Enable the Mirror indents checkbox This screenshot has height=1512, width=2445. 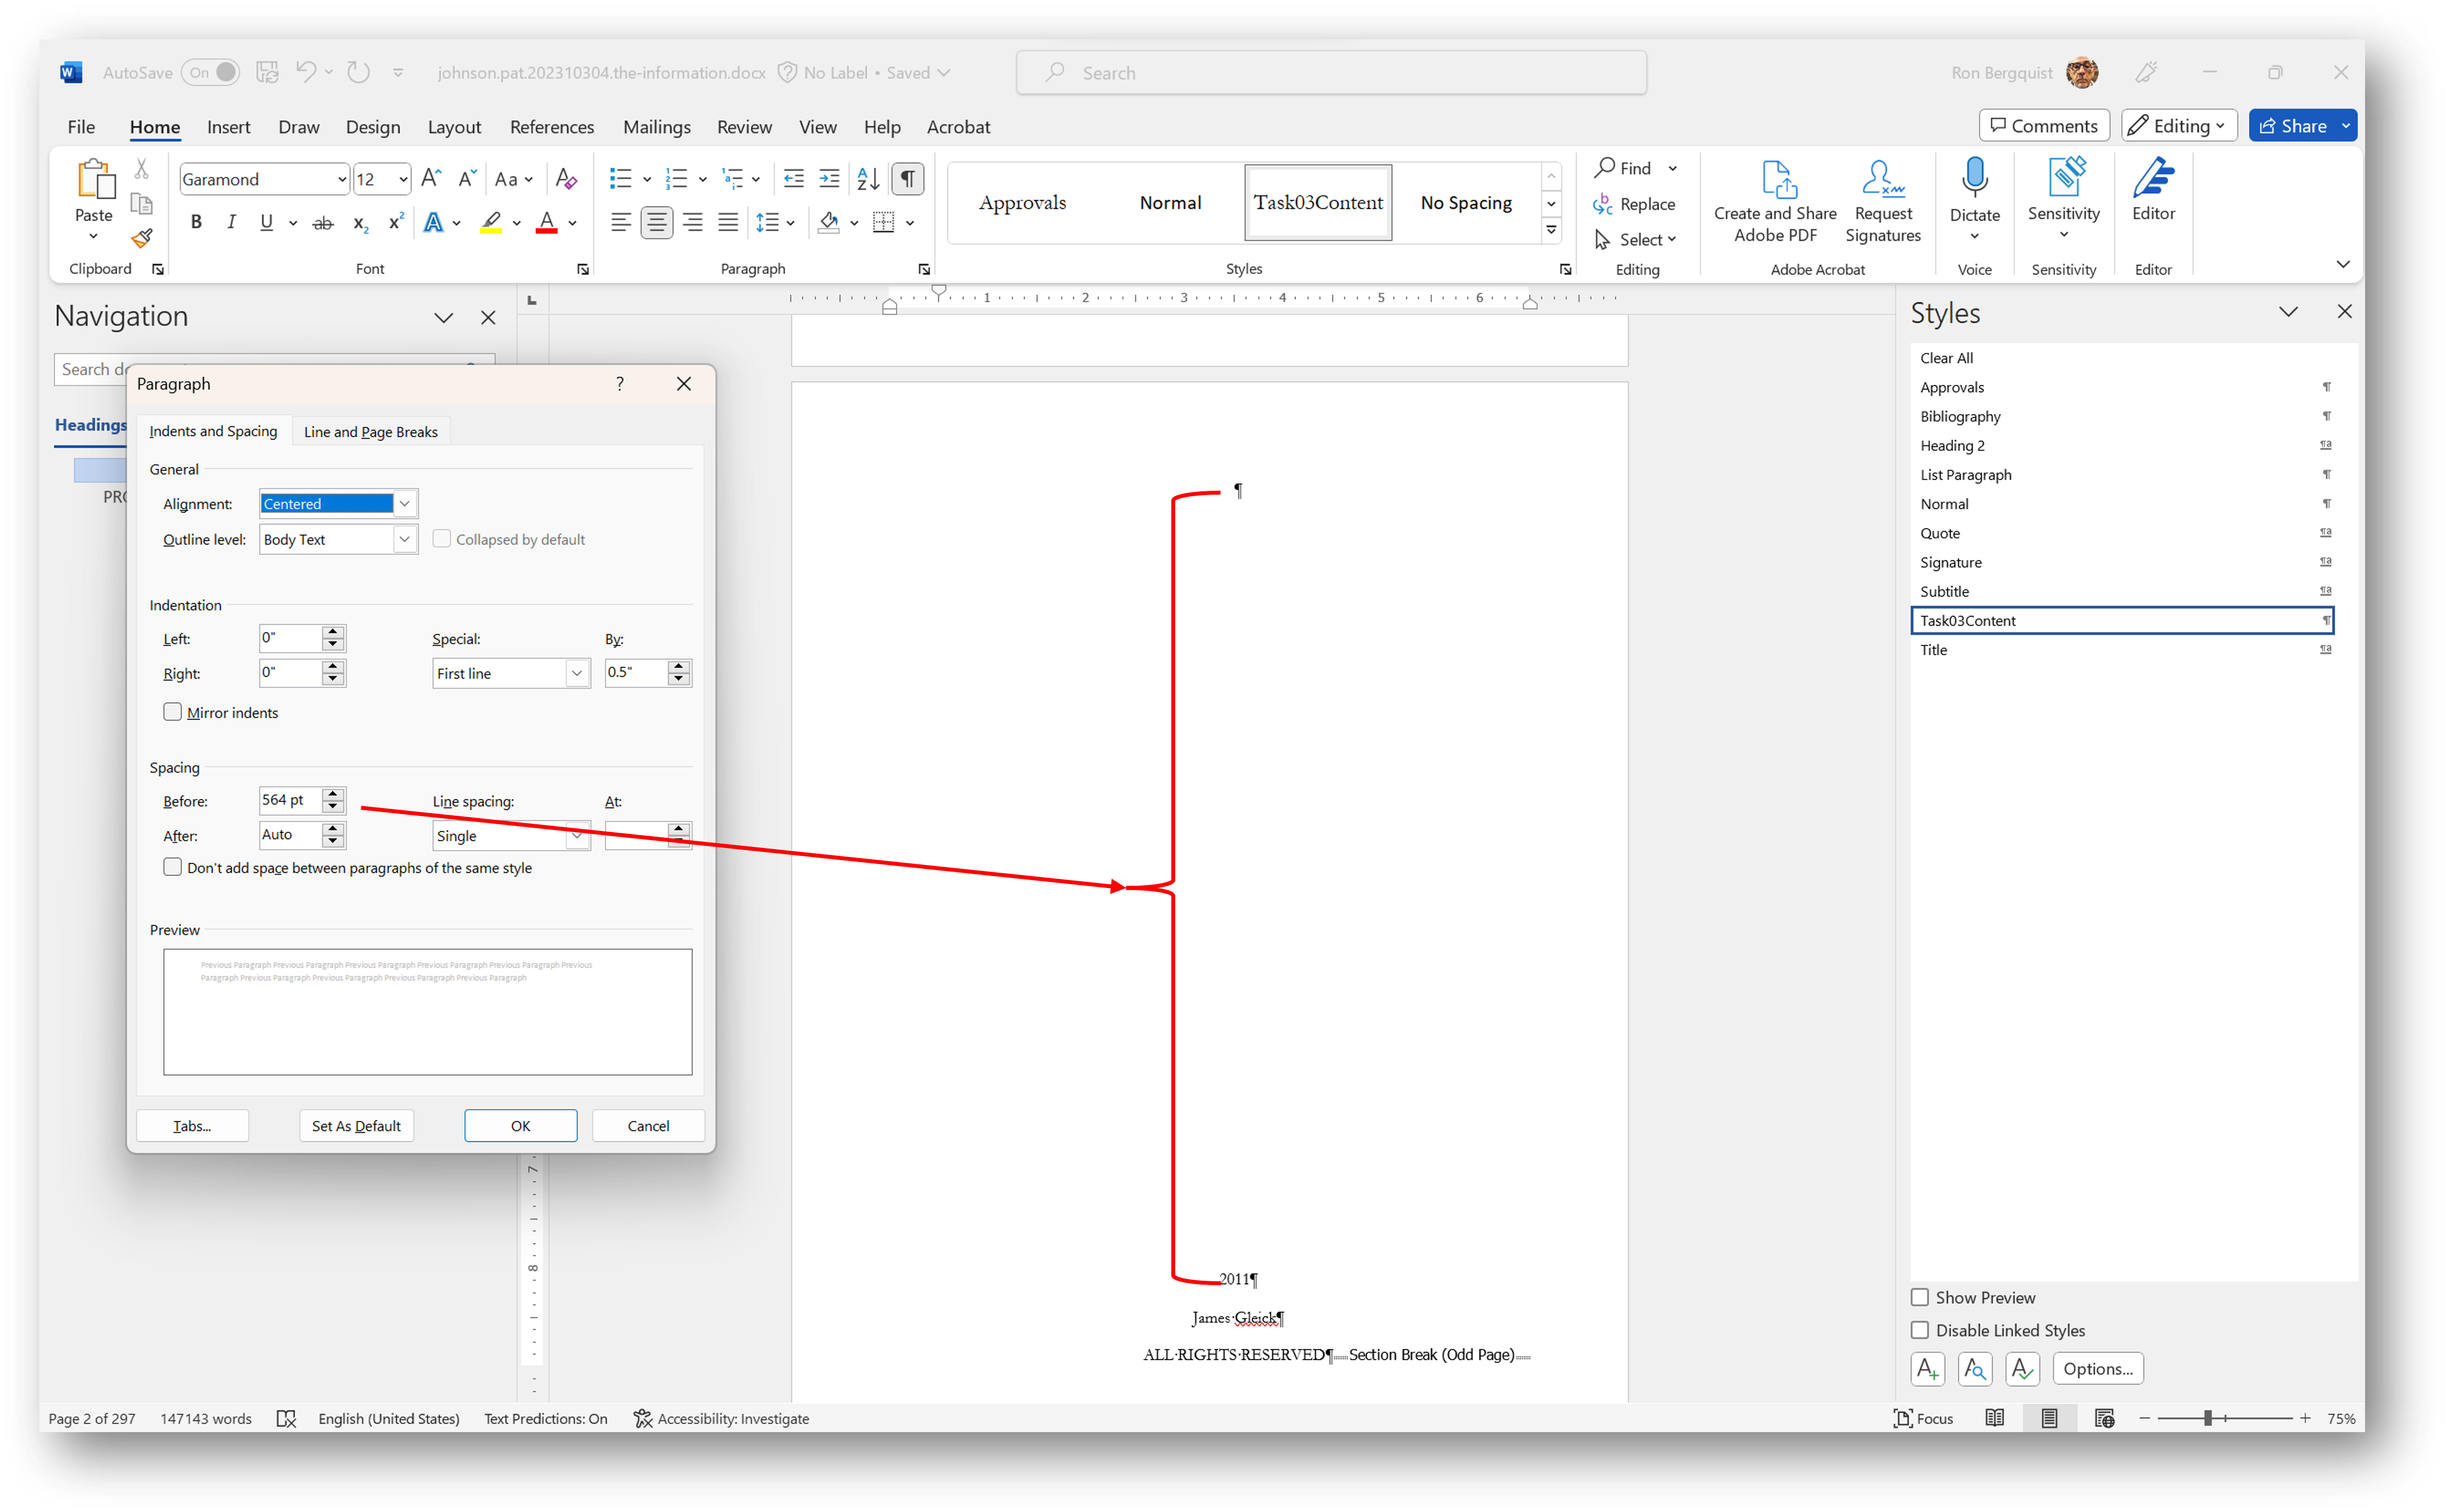coord(172,711)
